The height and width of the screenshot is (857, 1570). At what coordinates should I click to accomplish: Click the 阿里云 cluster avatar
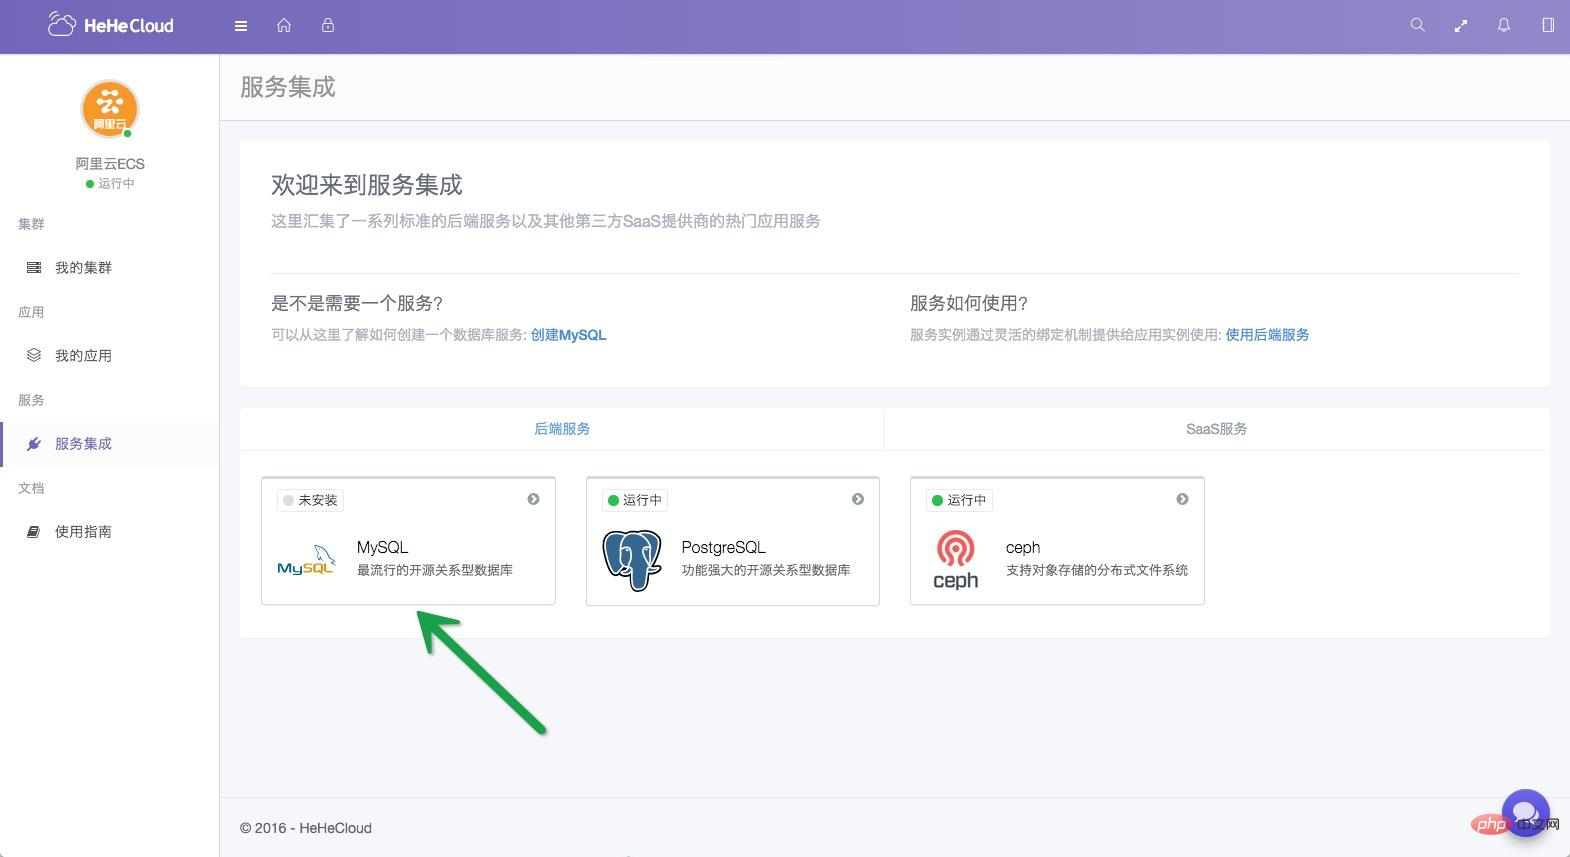point(110,109)
